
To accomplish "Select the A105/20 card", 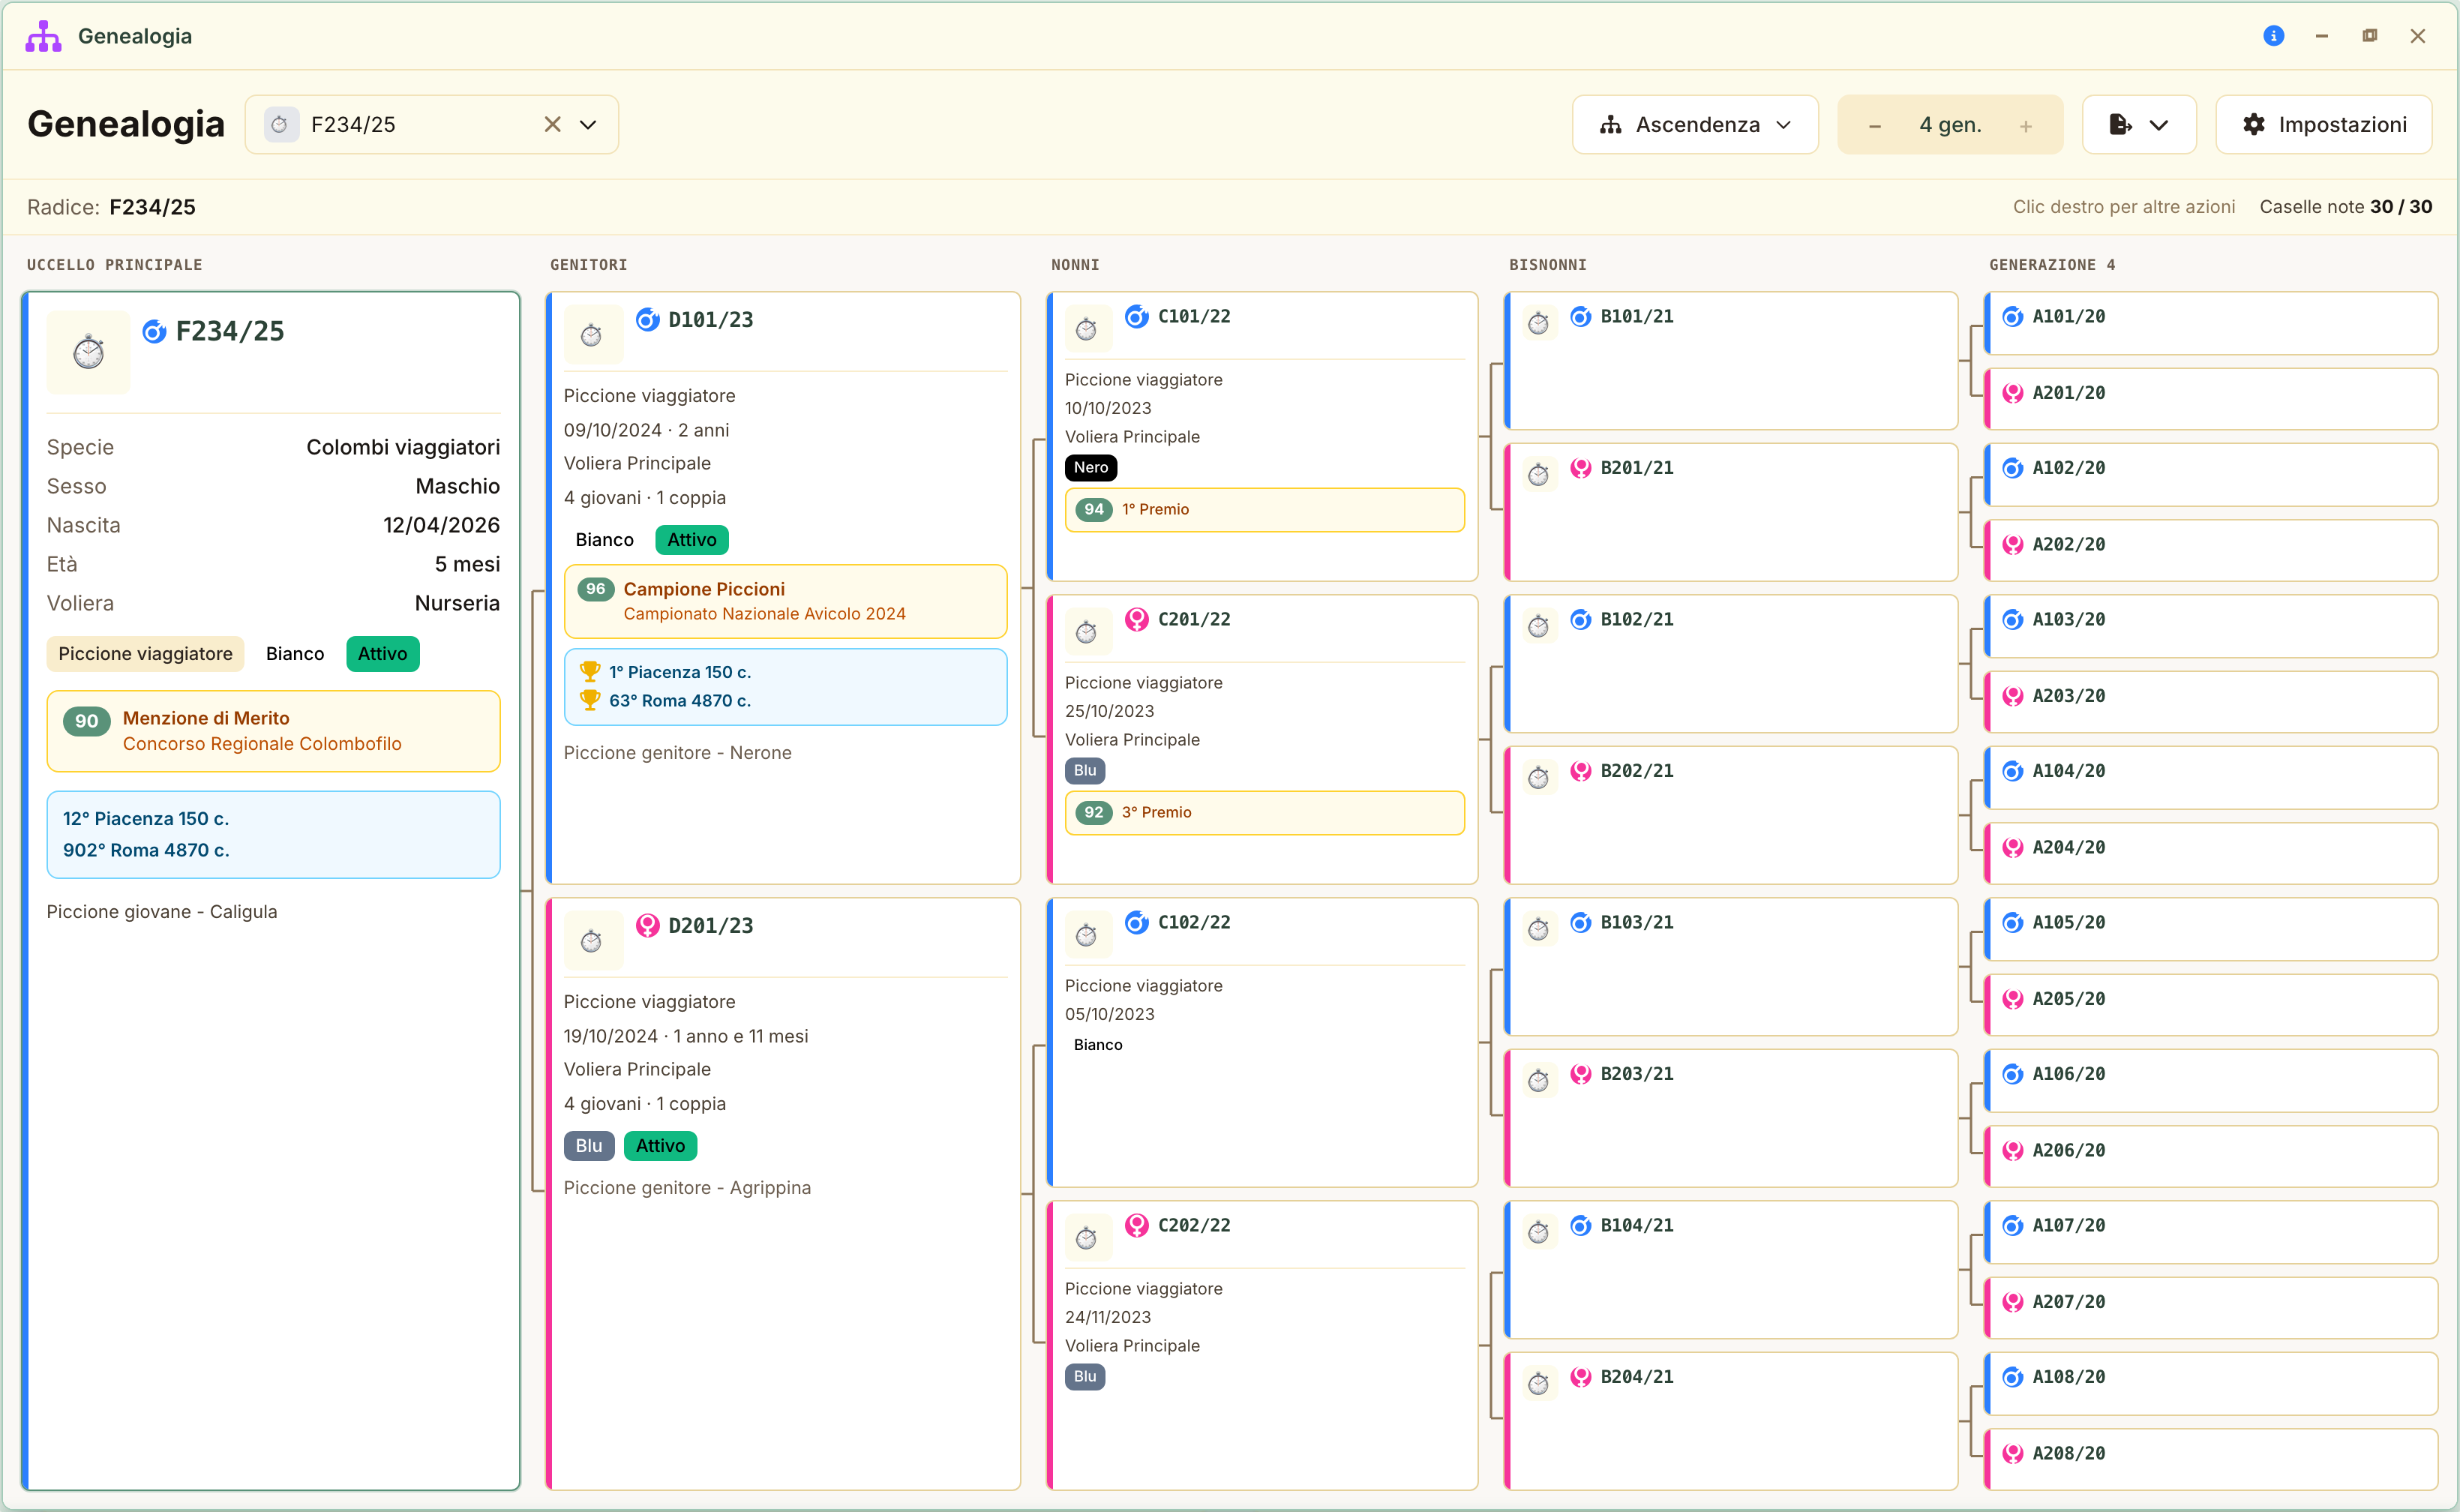I will [x=2212, y=929].
